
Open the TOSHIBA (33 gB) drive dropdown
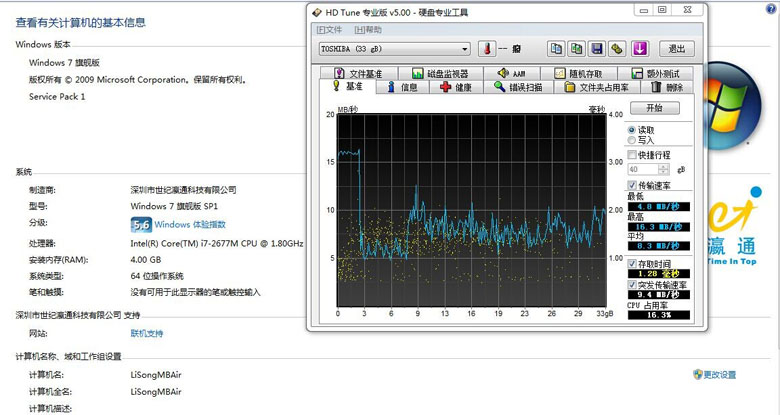[394, 49]
